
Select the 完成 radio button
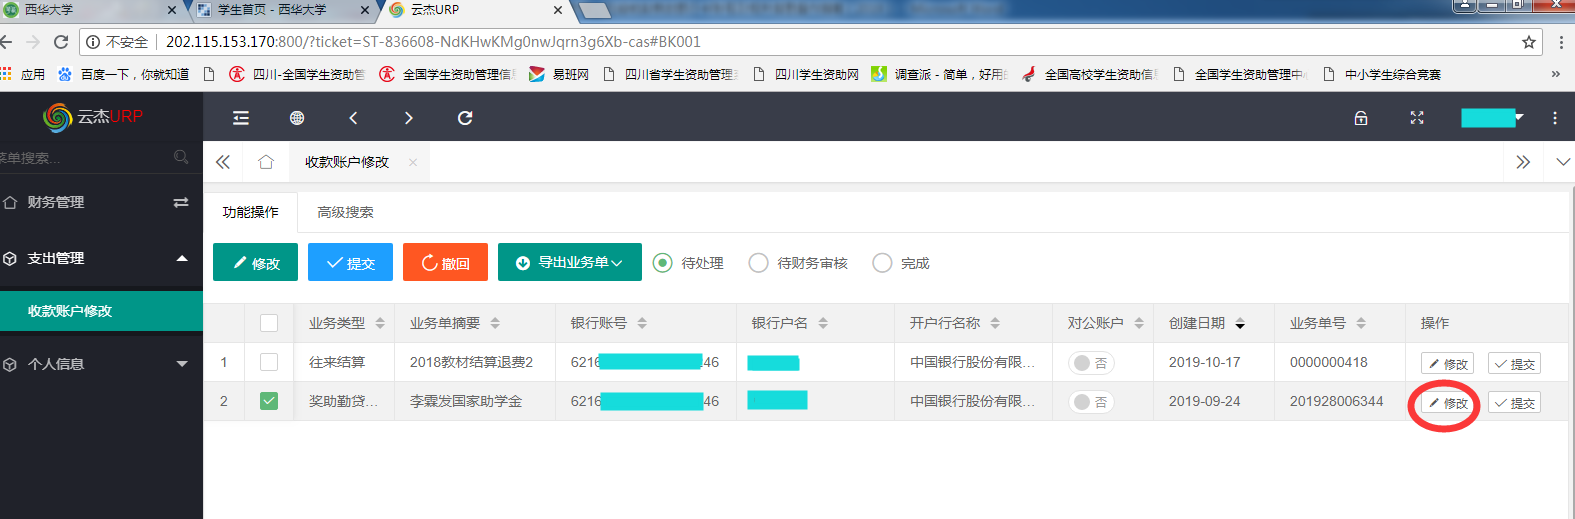click(882, 263)
